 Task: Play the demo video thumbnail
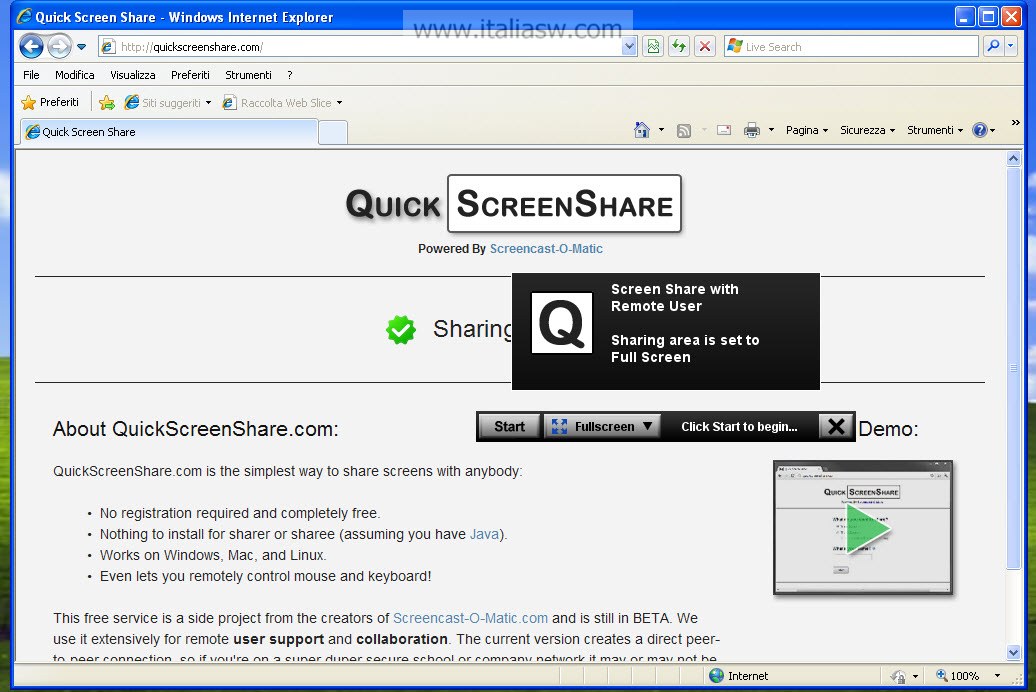863,528
